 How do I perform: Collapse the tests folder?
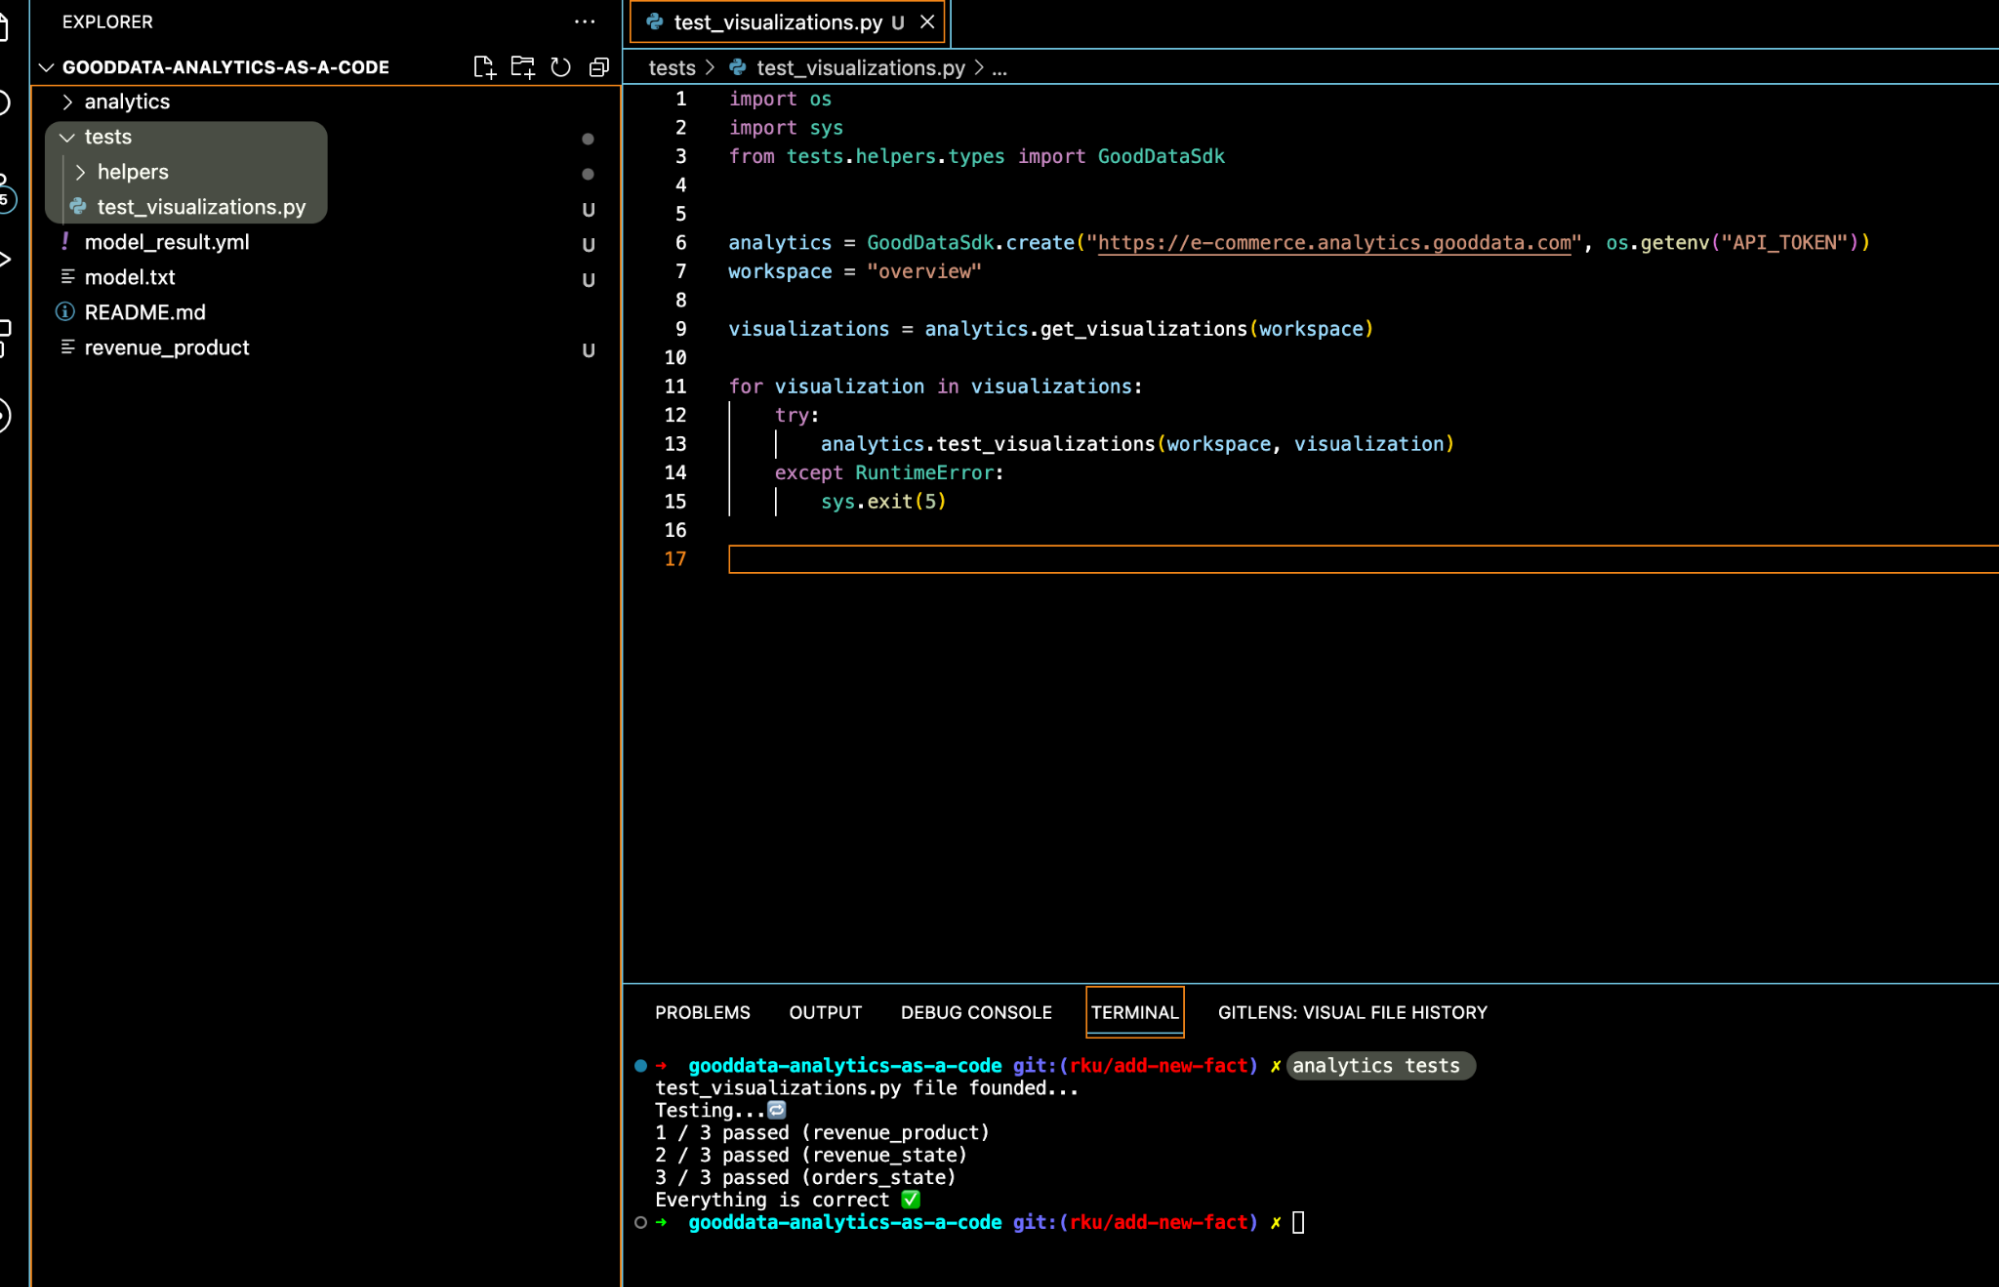pos(68,137)
